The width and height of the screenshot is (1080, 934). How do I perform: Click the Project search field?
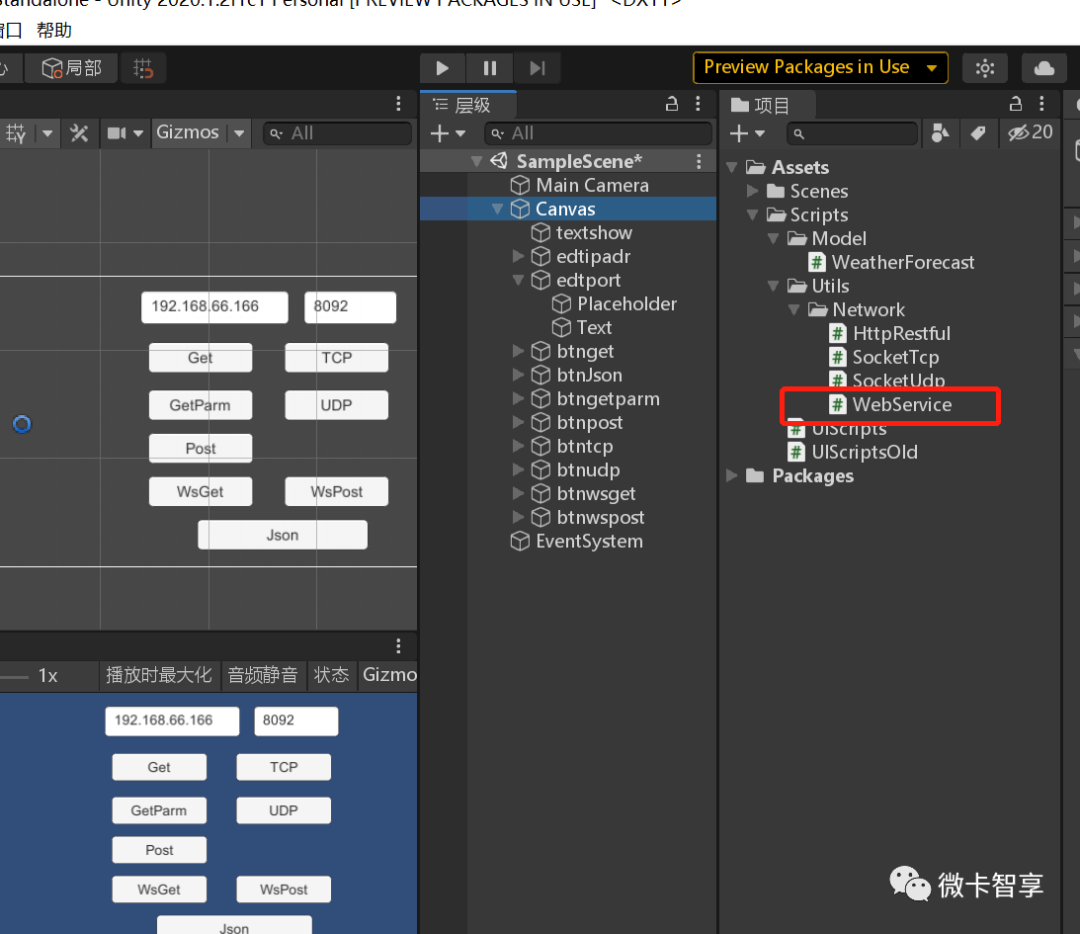(853, 134)
